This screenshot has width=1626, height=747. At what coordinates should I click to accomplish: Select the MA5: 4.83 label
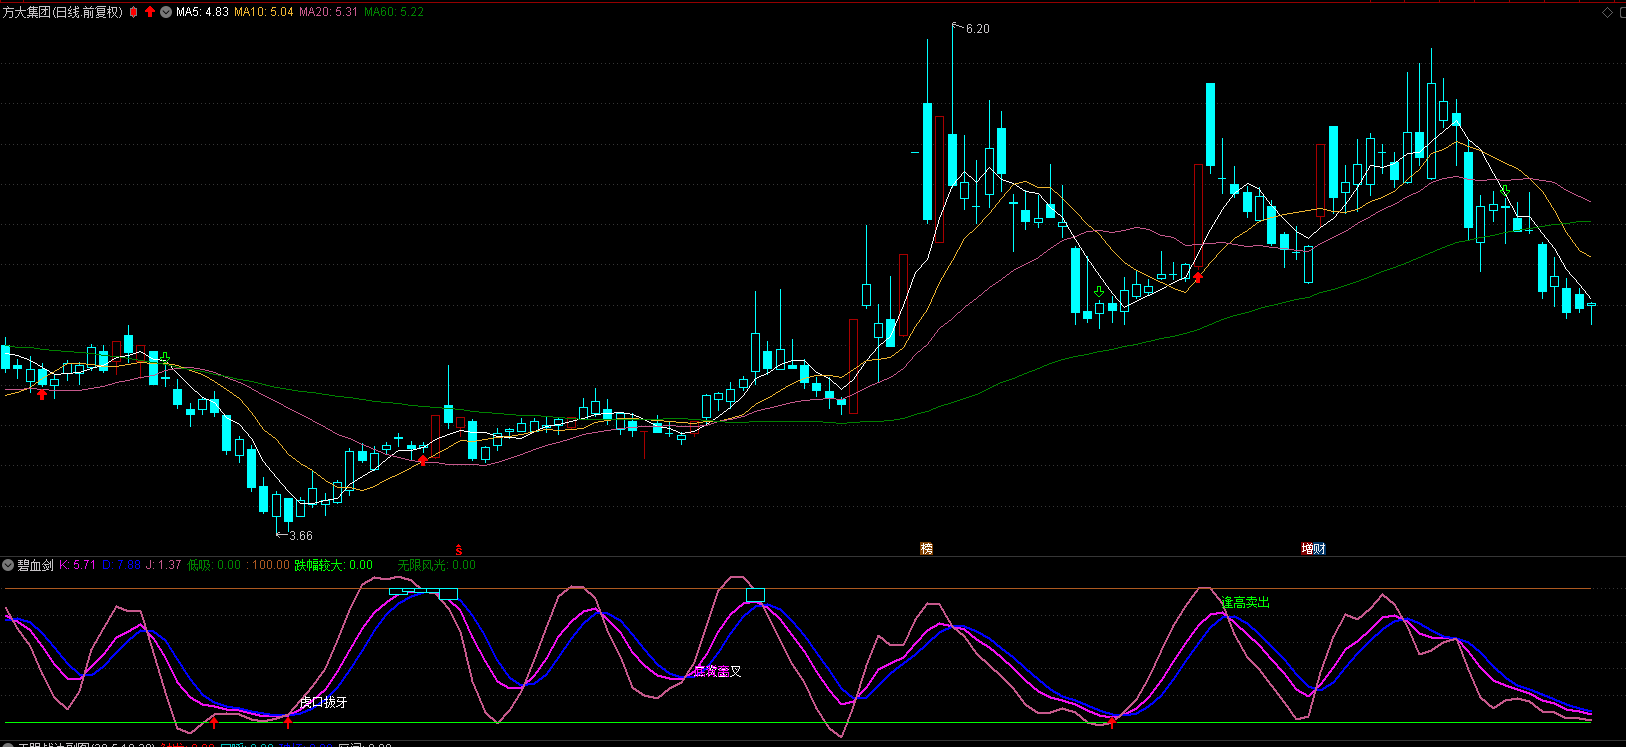tap(202, 12)
